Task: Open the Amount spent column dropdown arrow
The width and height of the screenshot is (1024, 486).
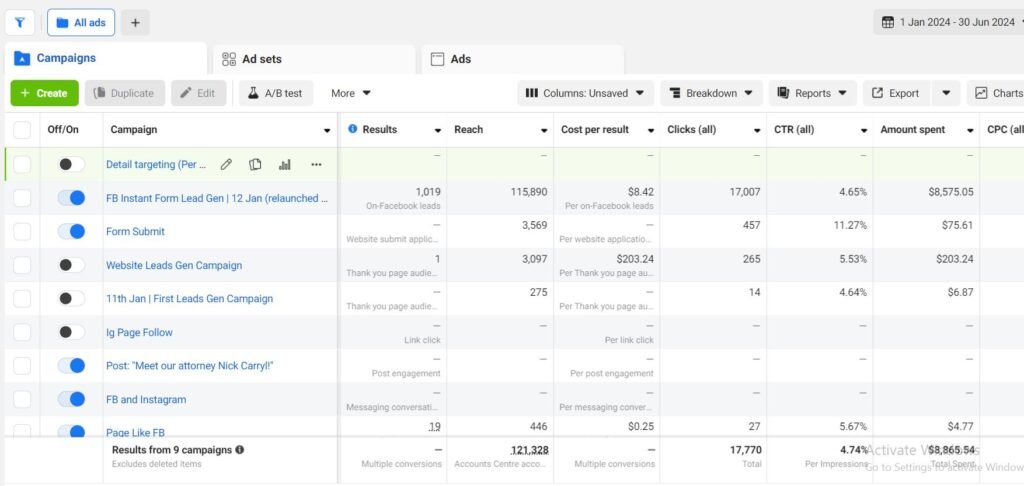Action: tap(970, 131)
